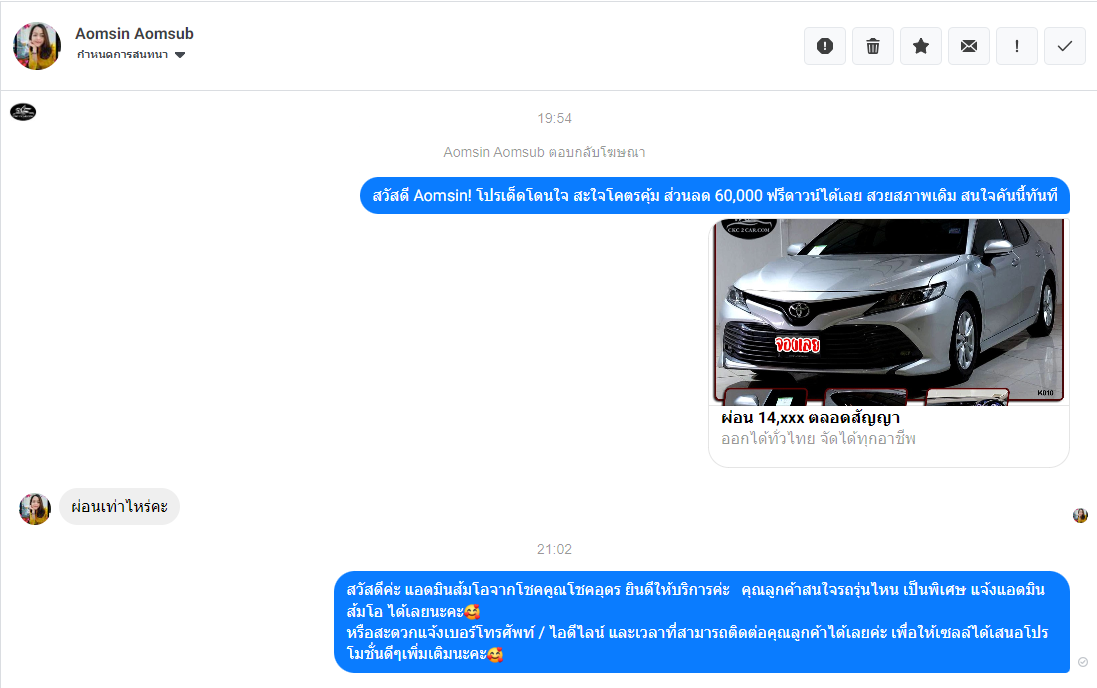Image resolution: width=1097 pixels, height=688 pixels.
Task: Click the Aomsin Aomsub ตอบกลับโฆษณา notice
Action: click(544, 152)
